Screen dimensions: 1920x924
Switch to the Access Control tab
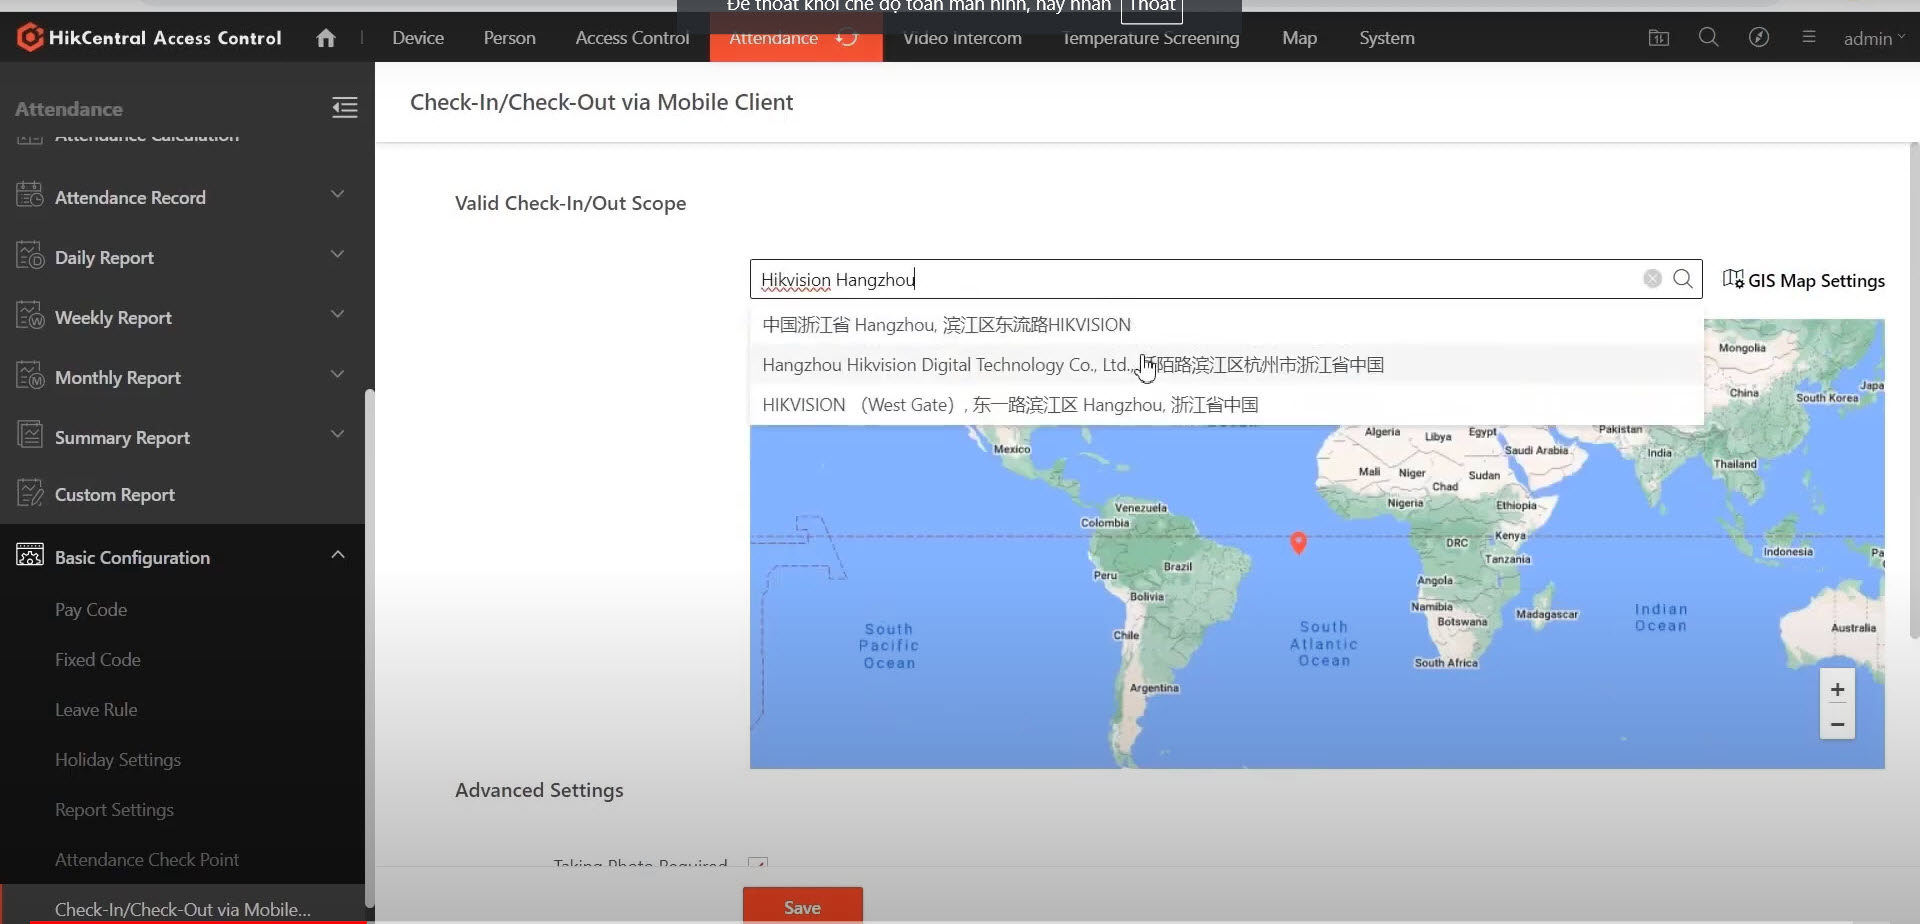coord(632,38)
